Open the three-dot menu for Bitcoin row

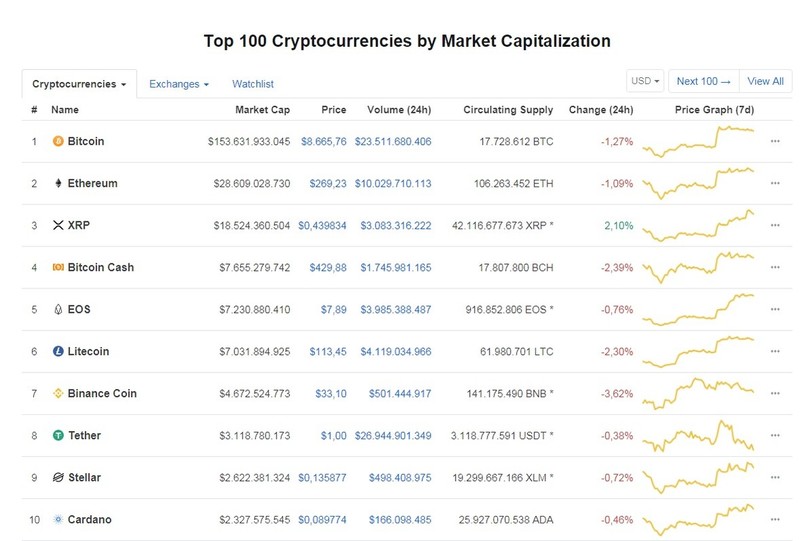775,141
